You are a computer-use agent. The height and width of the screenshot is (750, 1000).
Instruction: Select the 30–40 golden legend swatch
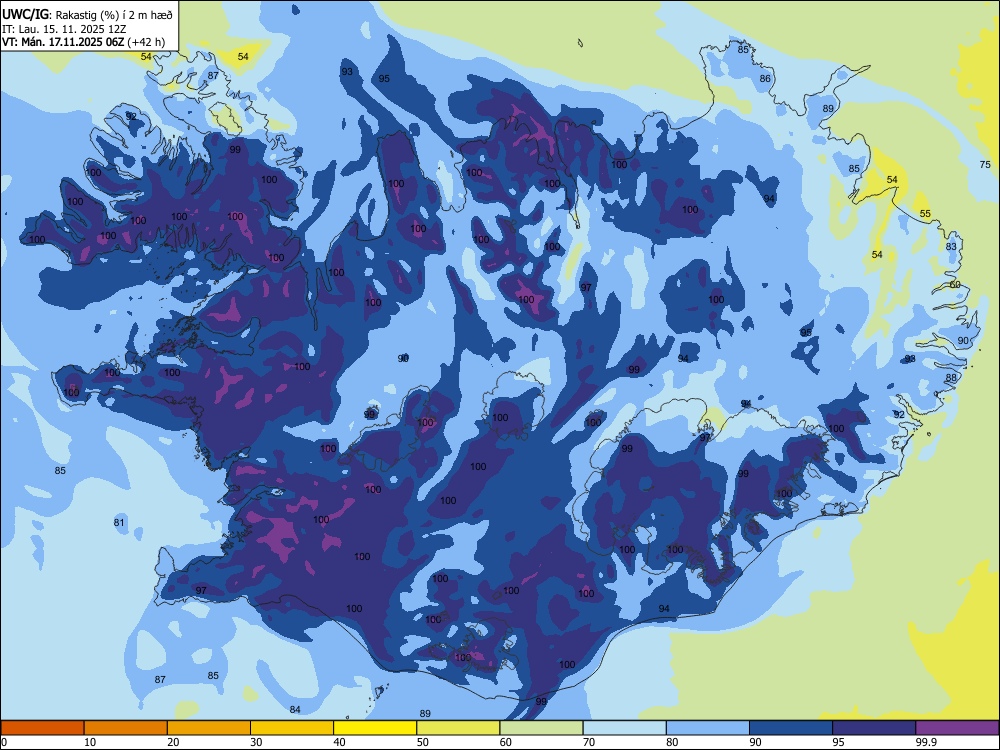point(292,728)
